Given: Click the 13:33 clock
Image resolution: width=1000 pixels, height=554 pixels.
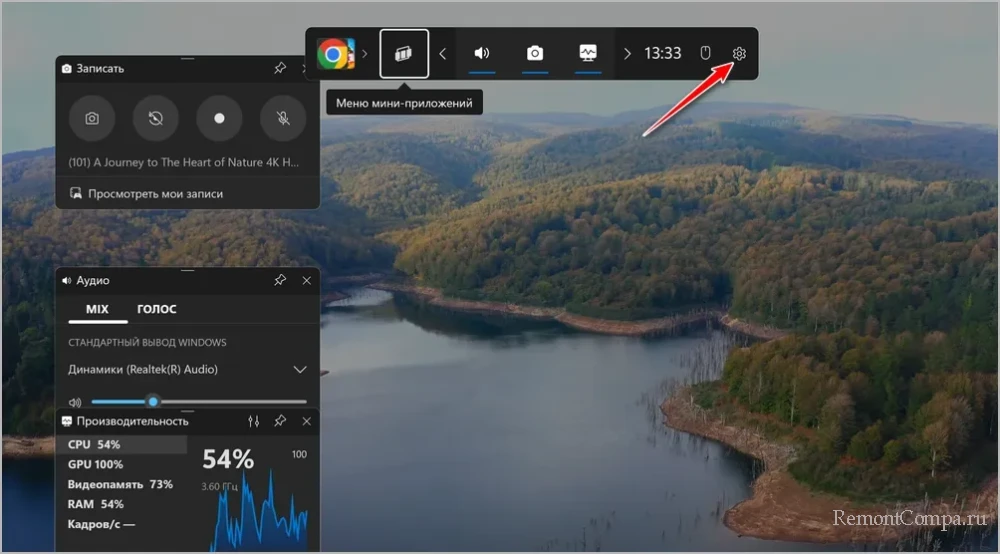Looking at the screenshot, I should pyautogui.click(x=662, y=53).
